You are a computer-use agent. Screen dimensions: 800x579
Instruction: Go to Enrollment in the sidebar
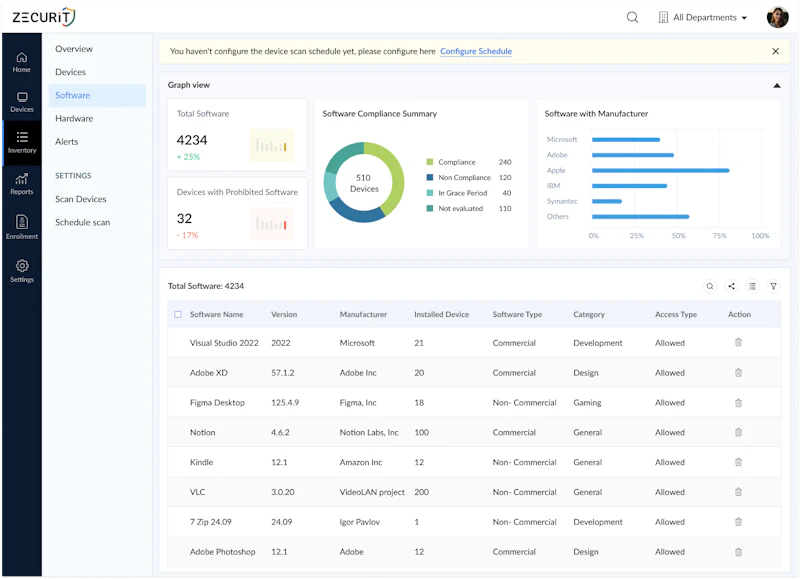tap(21, 227)
